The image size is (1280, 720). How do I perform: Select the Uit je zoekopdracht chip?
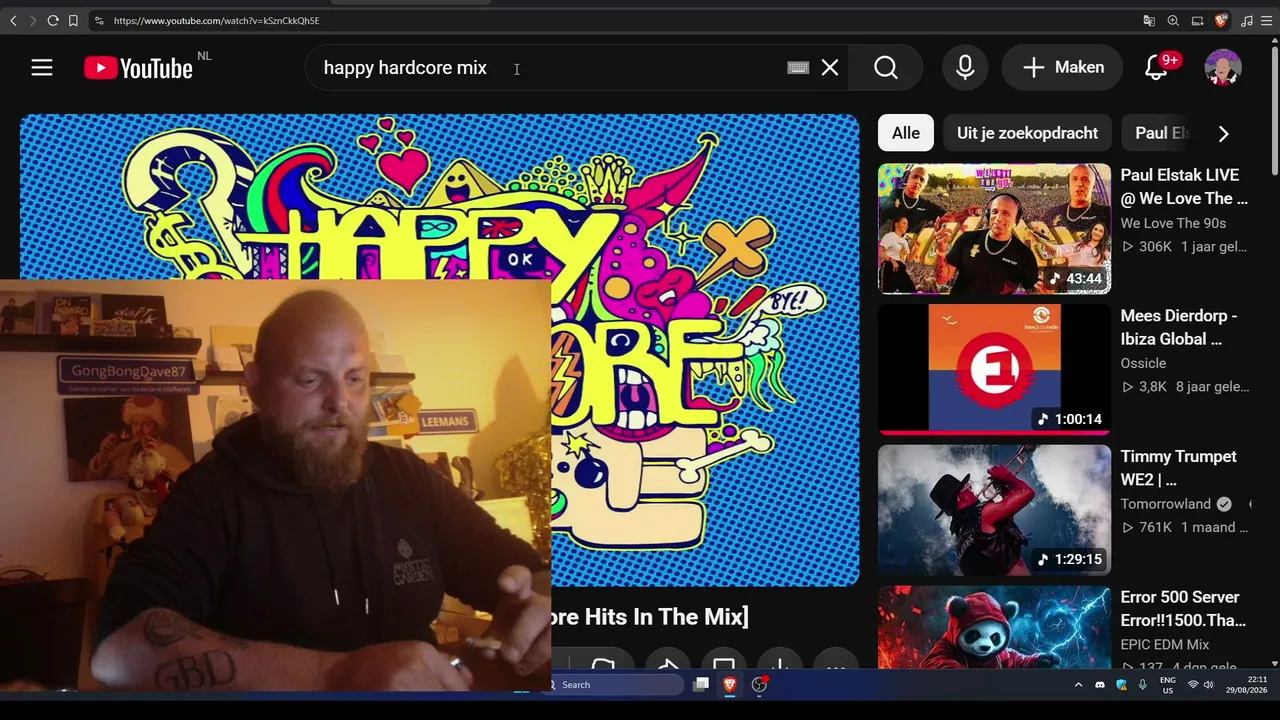[x=1027, y=133]
